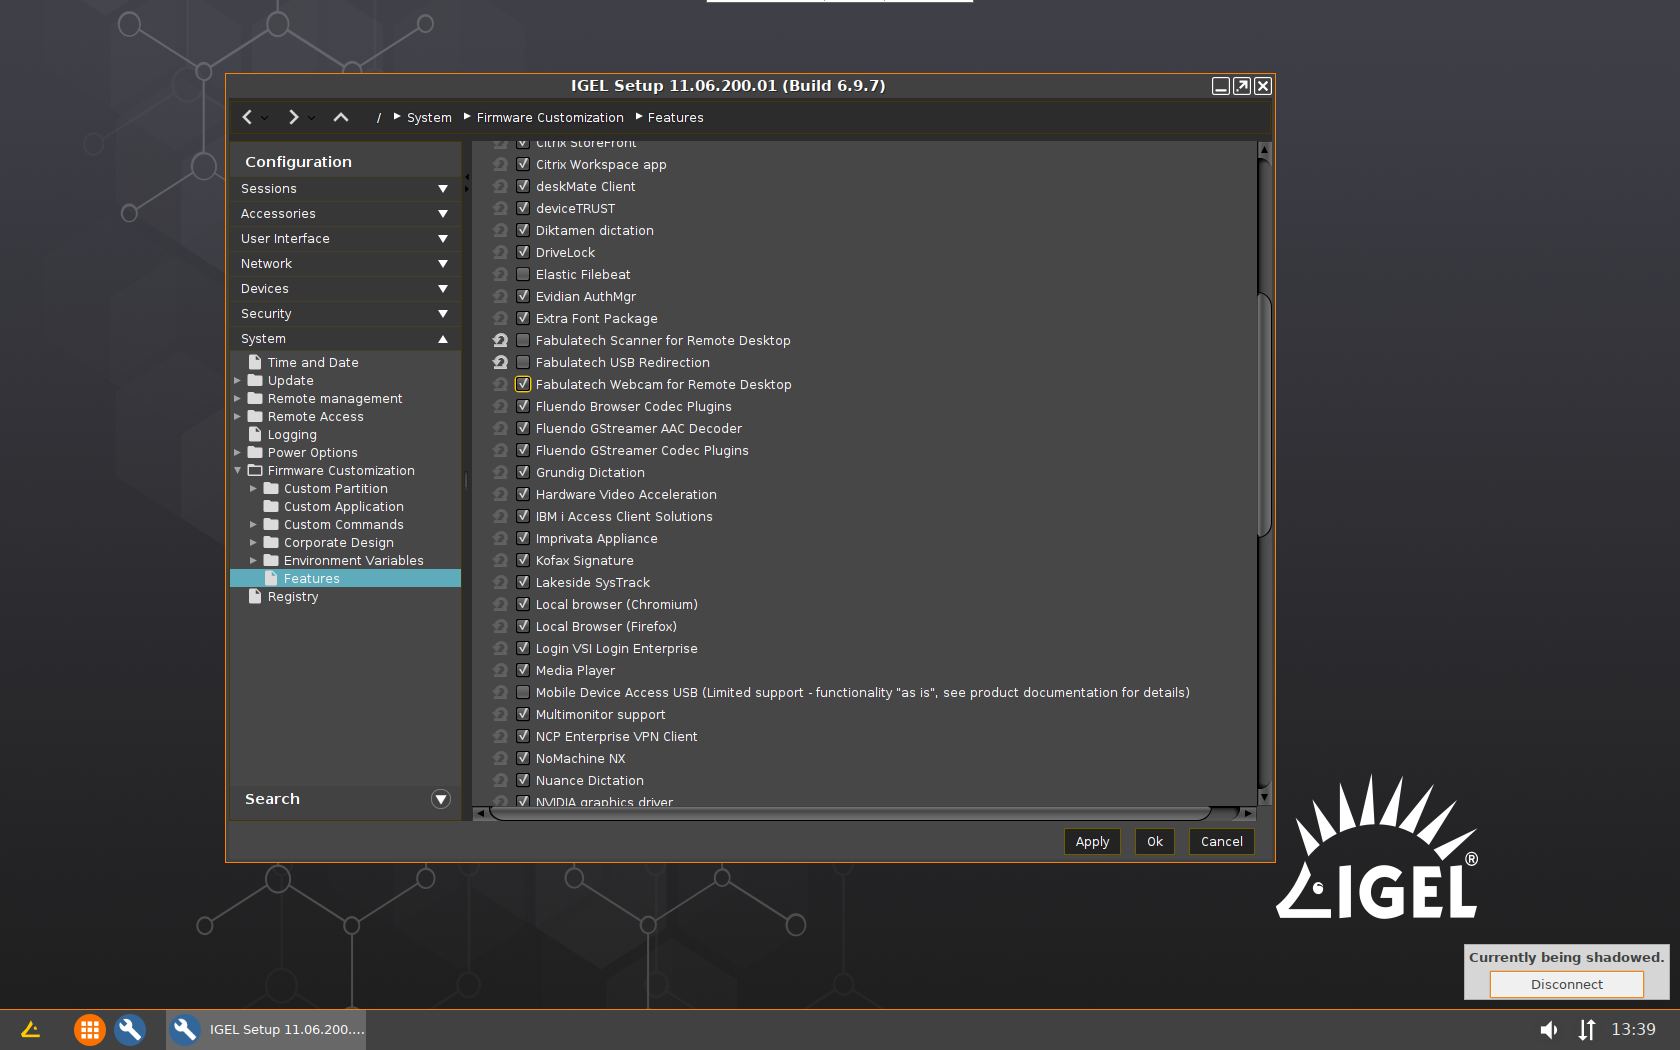The width and height of the screenshot is (1680, 1050).
Task: Click the reset icon next to Lakeside SysTrack
Action: [501, 583]
